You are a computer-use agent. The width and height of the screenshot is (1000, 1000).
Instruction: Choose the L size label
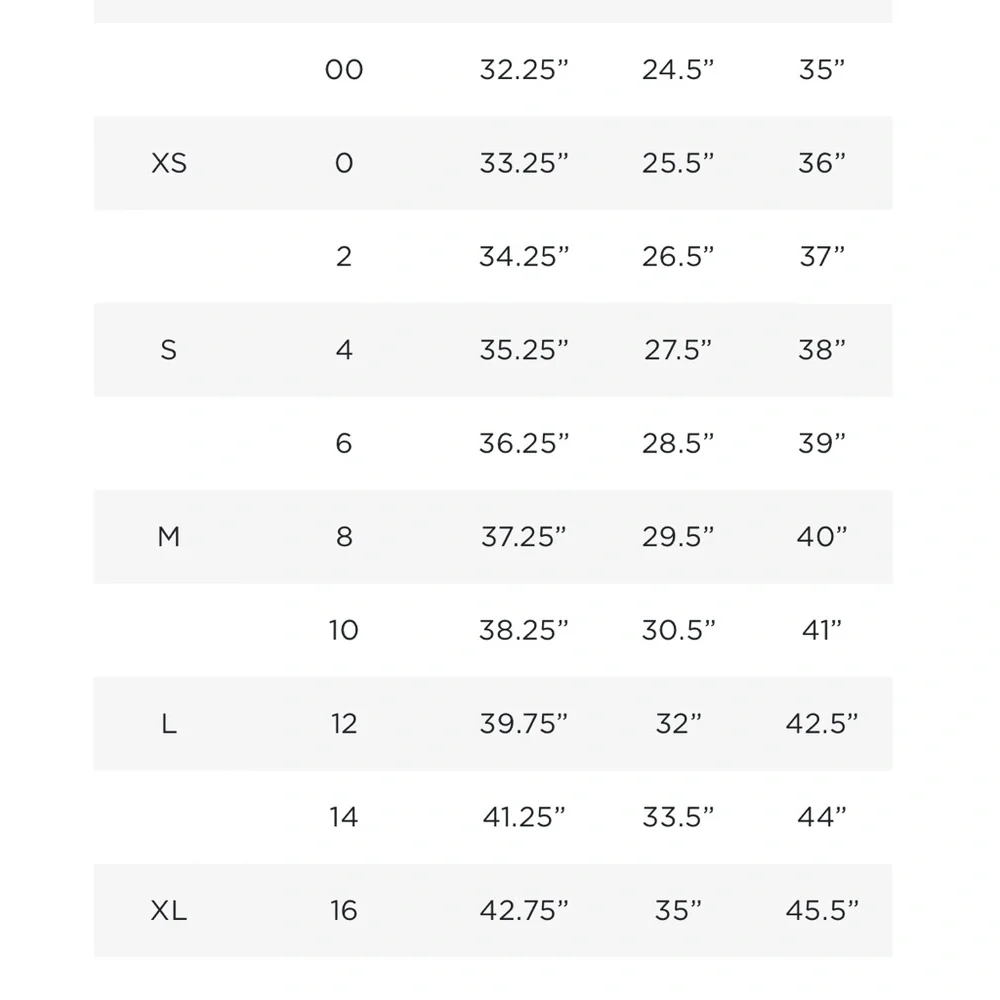coord(169,724)
